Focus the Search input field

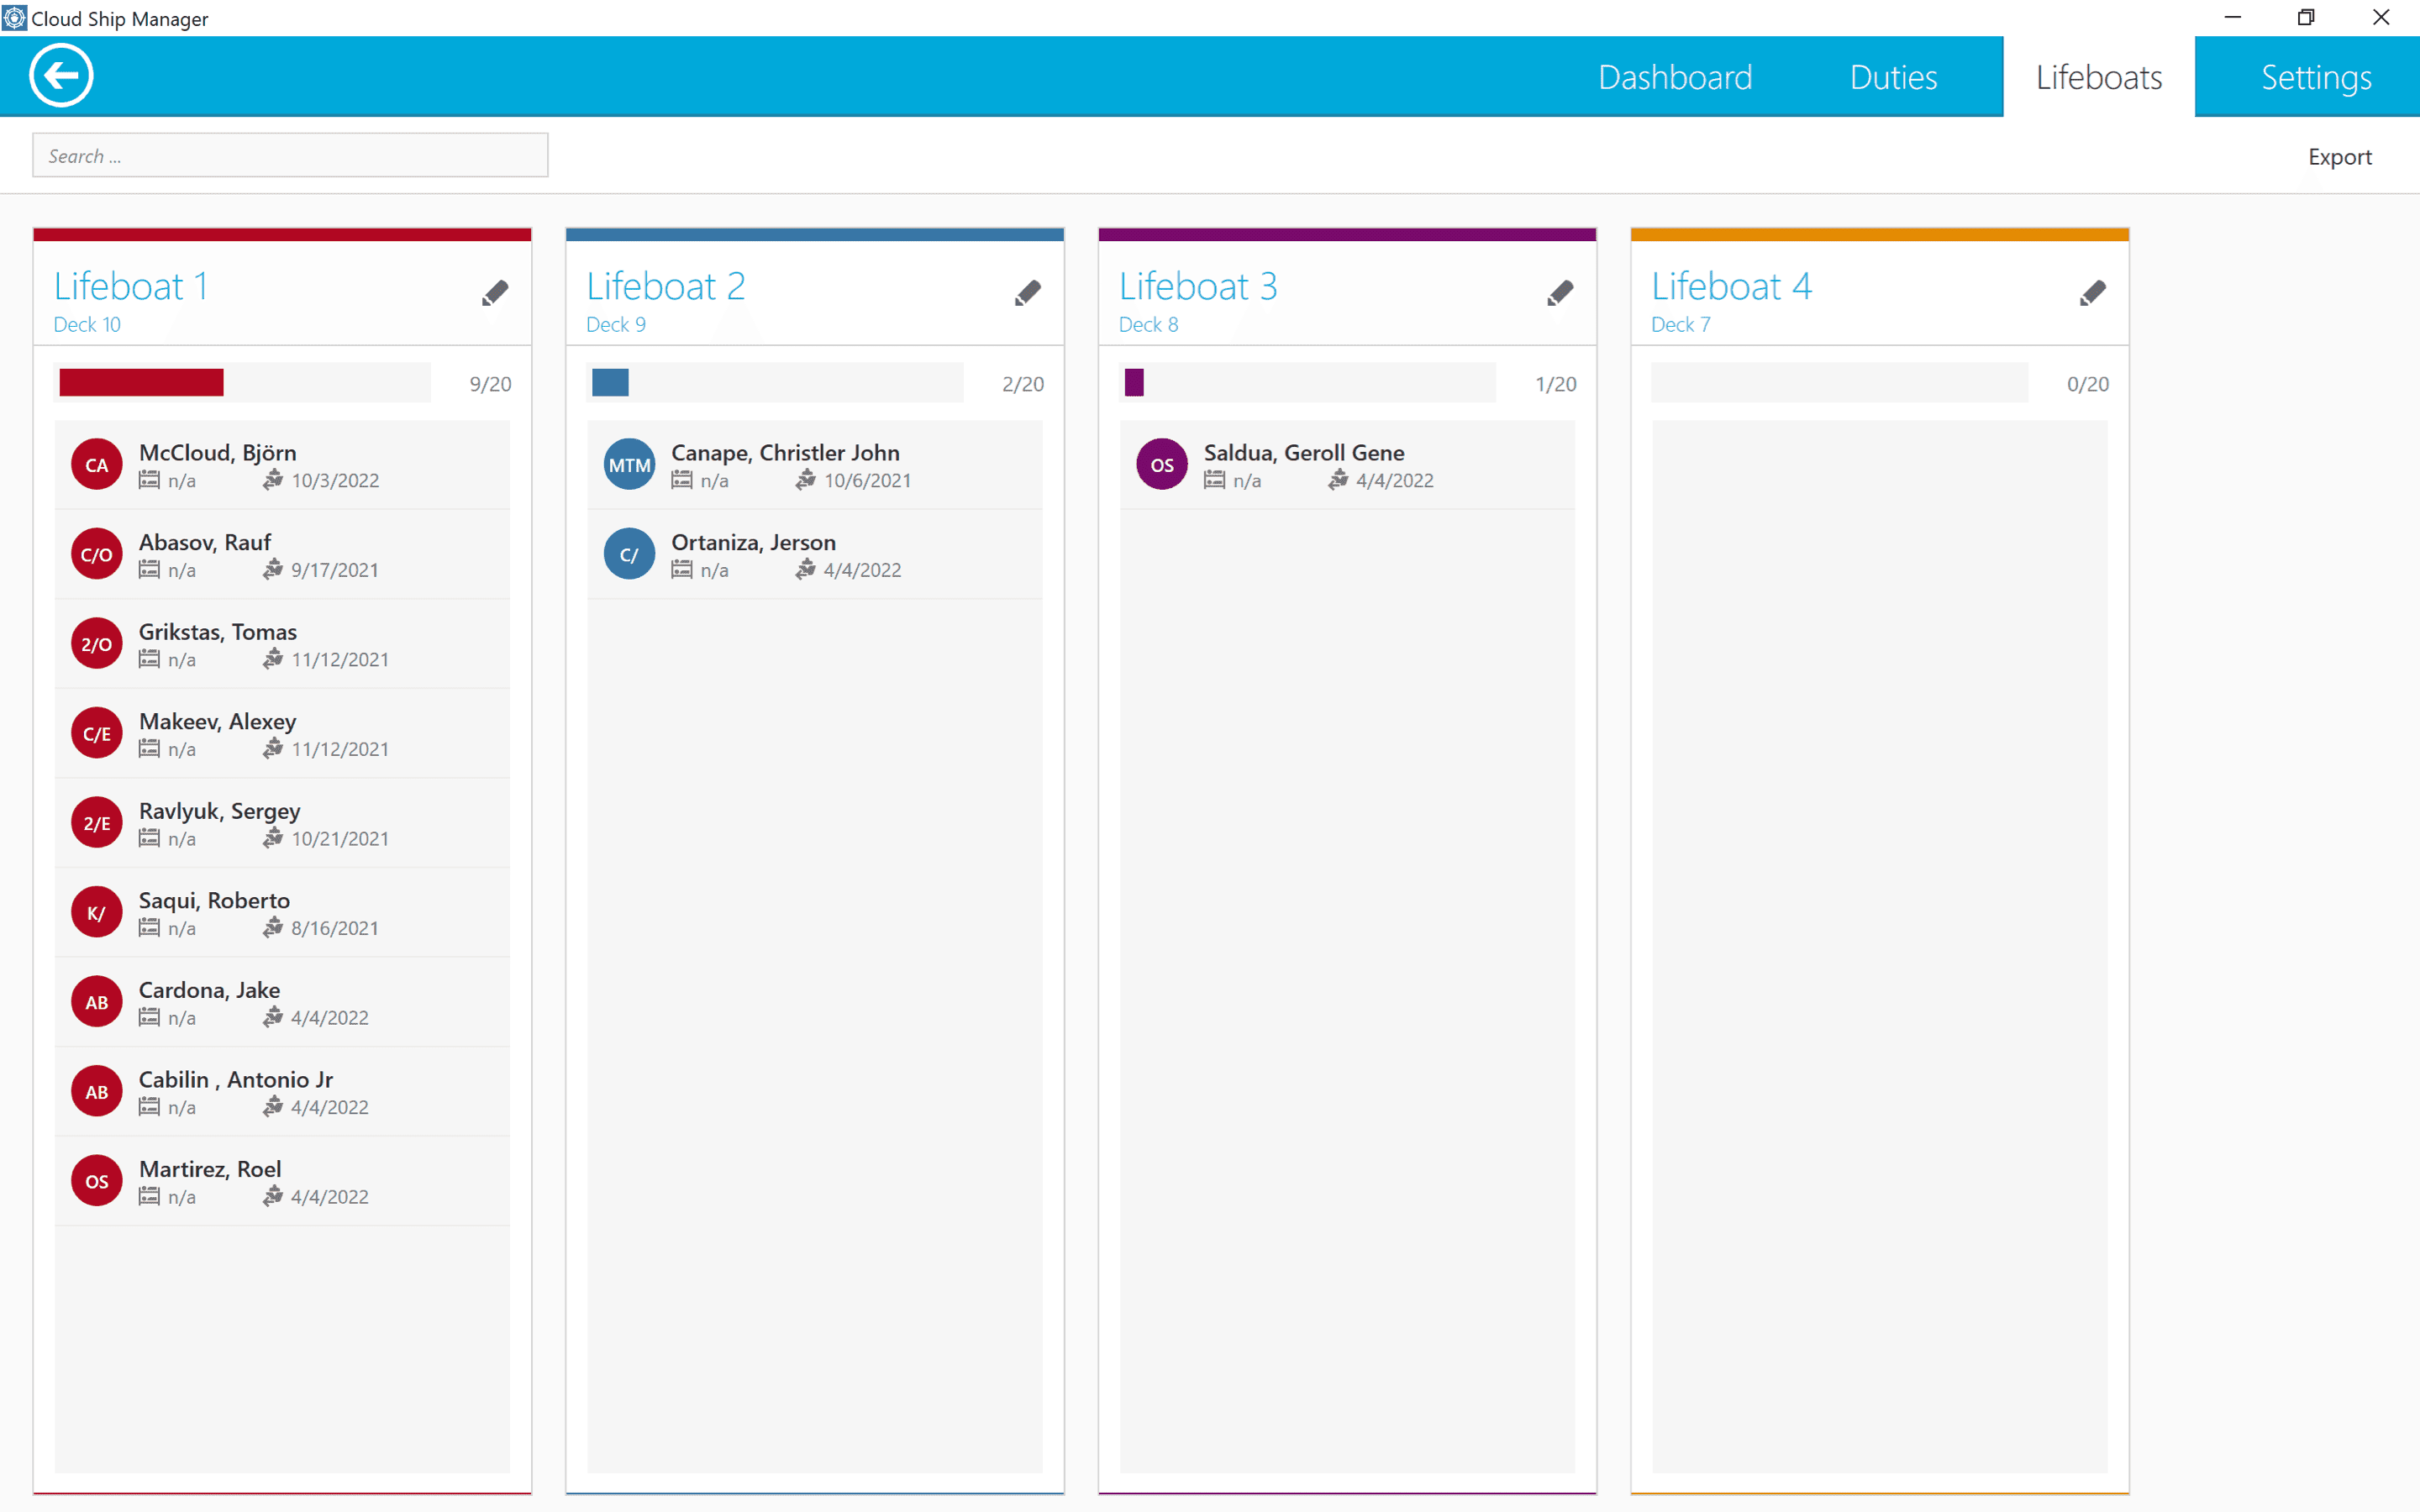pyautogui.click(x=290, y=156)
